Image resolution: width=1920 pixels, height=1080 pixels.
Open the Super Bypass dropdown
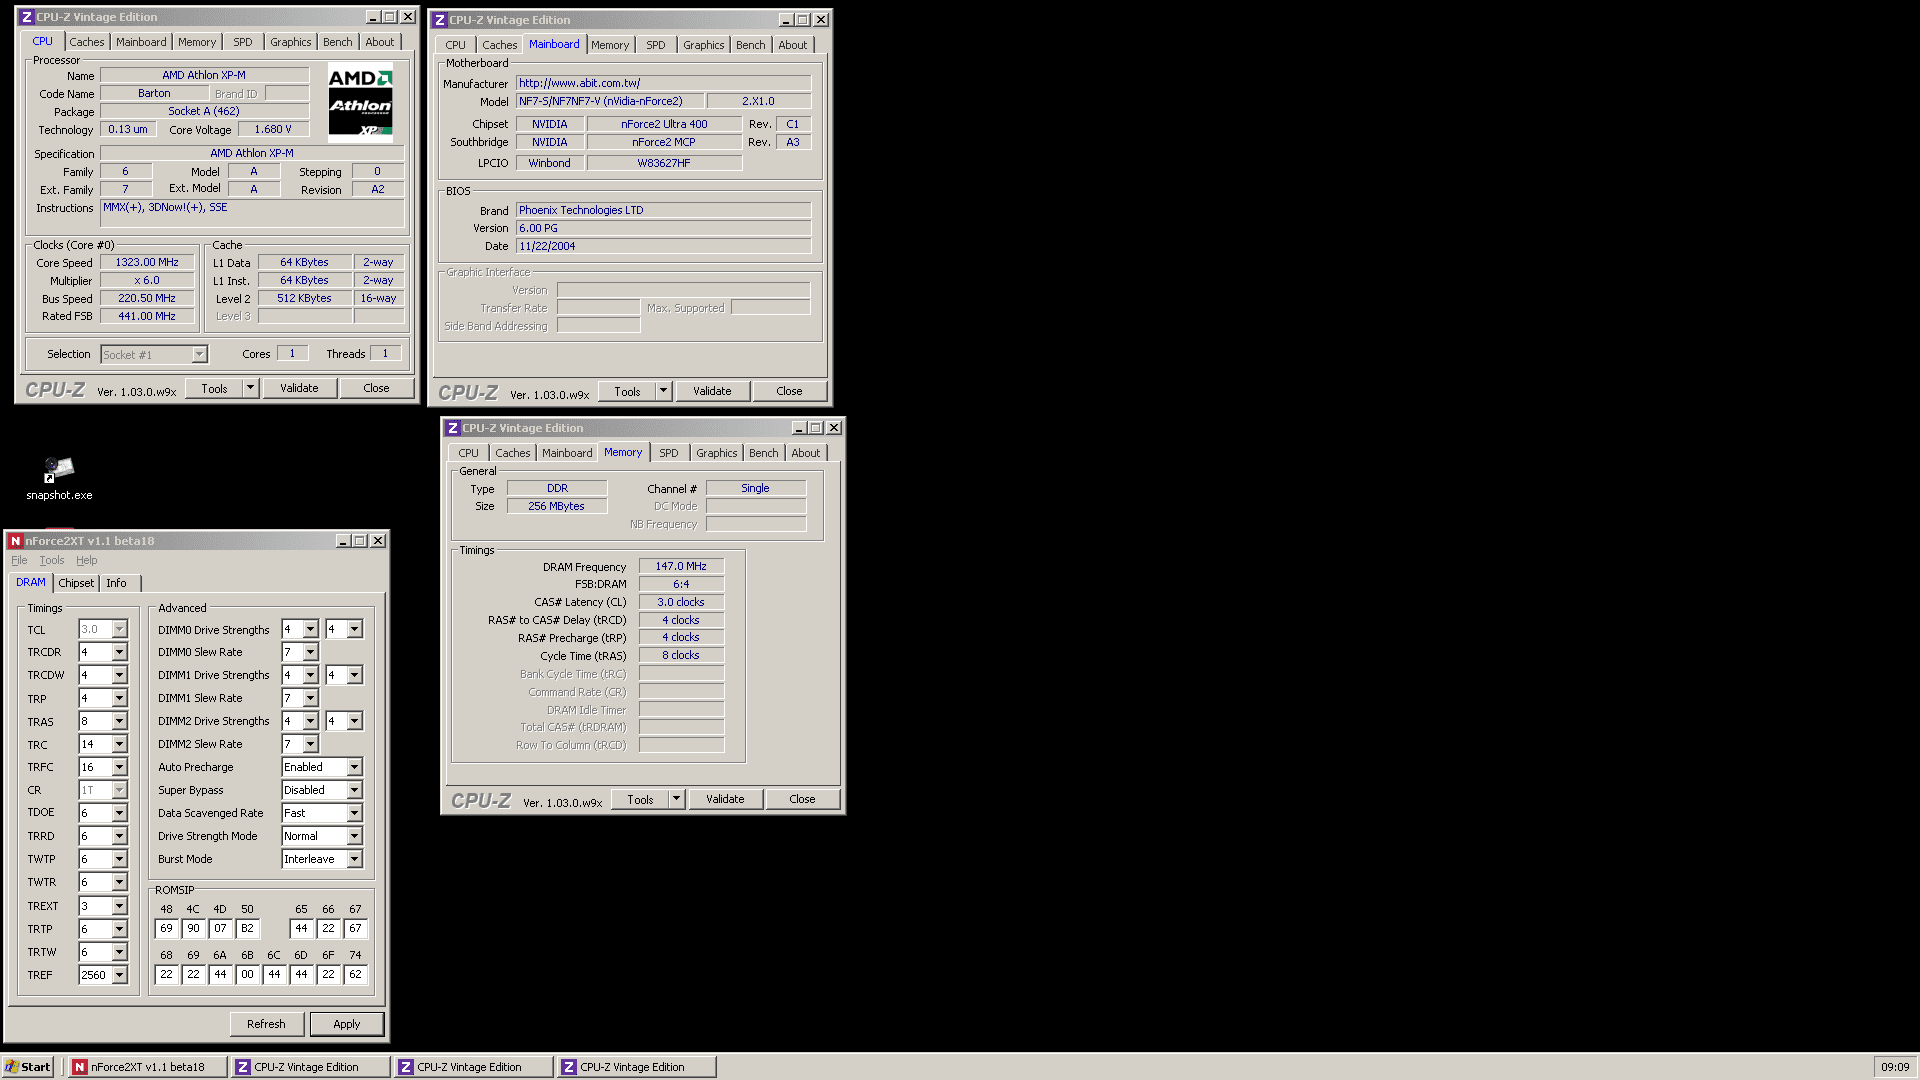coord(354,790)
